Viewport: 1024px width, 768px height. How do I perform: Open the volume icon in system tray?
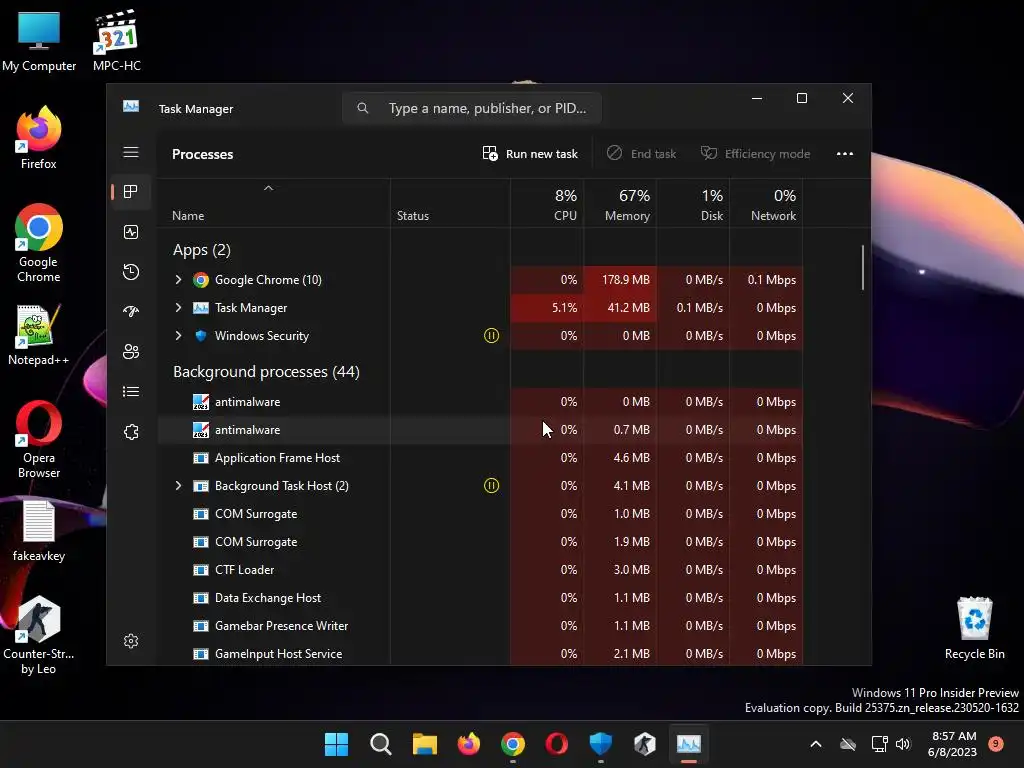pos(903,744)
